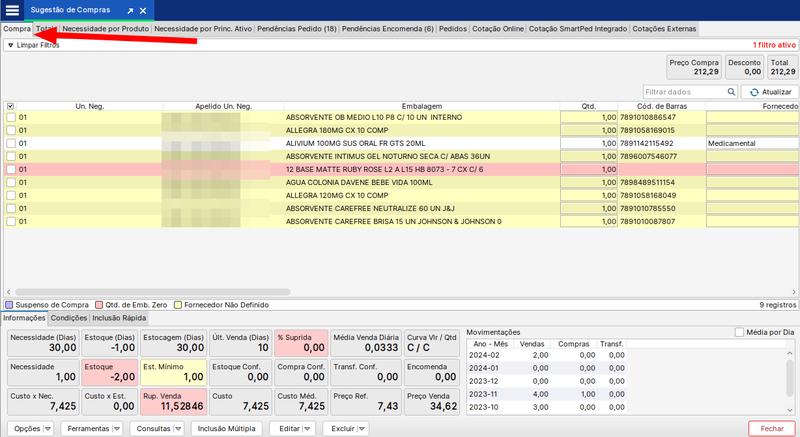Toggle the select-all checkbox in table header
800x437 pixels.
coord(10,106)
